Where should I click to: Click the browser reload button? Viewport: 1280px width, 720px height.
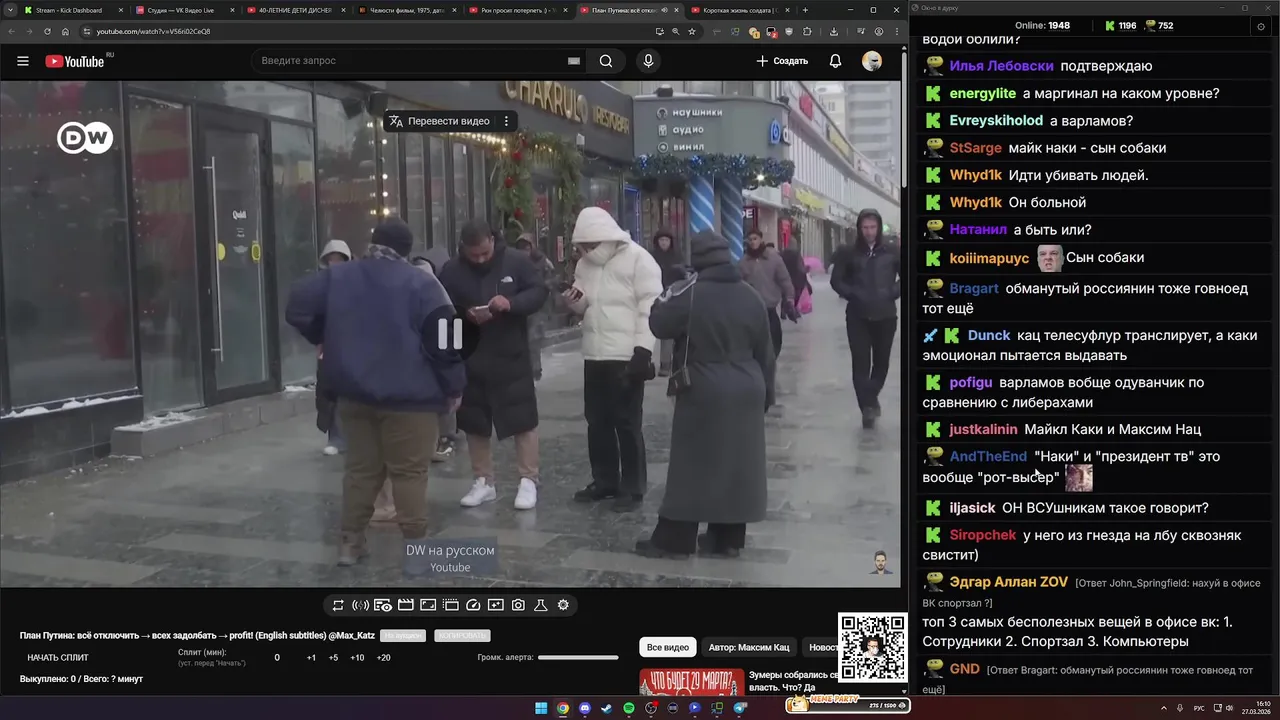[45, 31]
